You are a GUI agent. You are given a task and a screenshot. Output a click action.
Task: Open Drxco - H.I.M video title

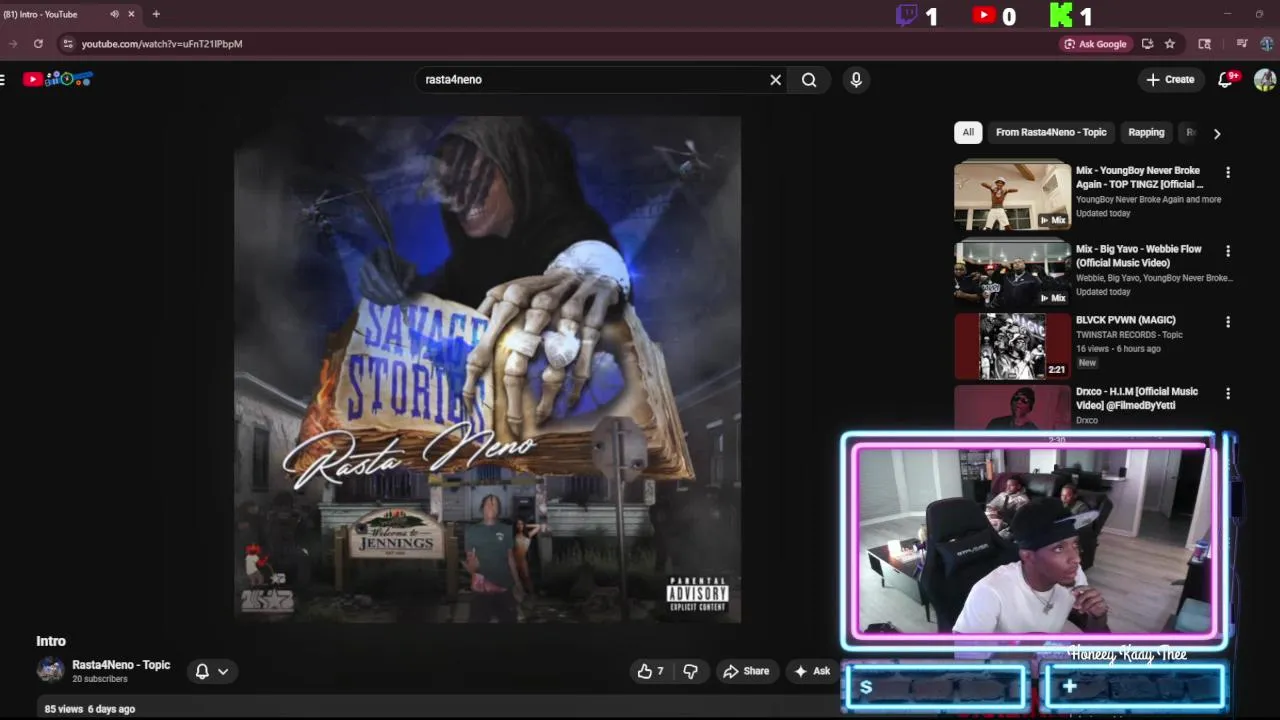[1137, 398]
